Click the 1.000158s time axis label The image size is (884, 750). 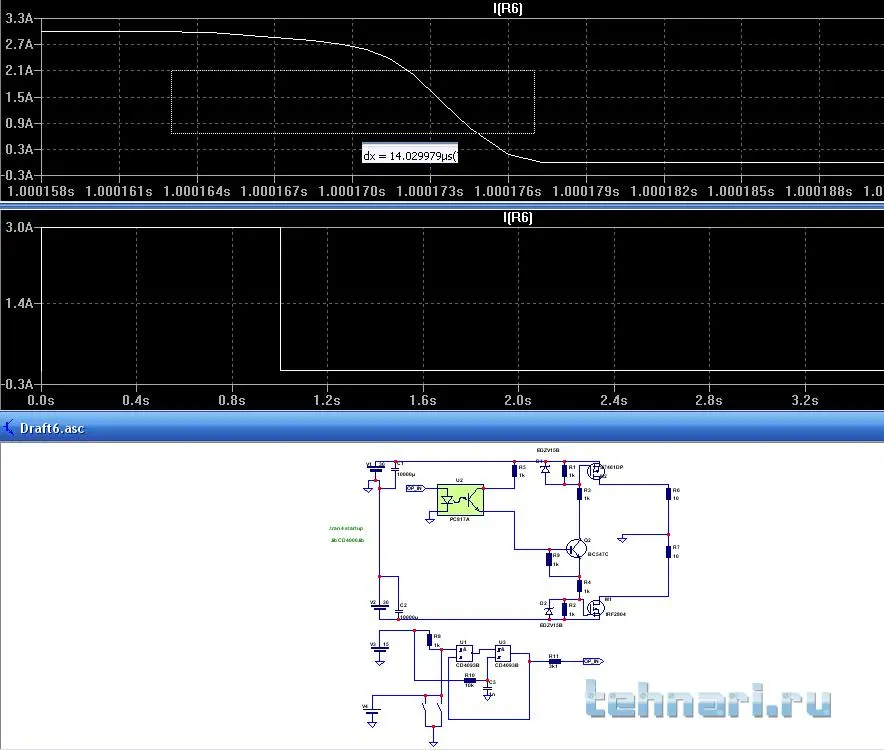click(x=41, y=192)
